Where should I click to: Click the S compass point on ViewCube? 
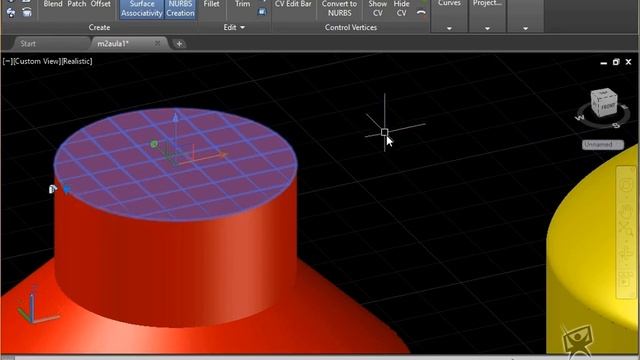click(x=616, y=125)
